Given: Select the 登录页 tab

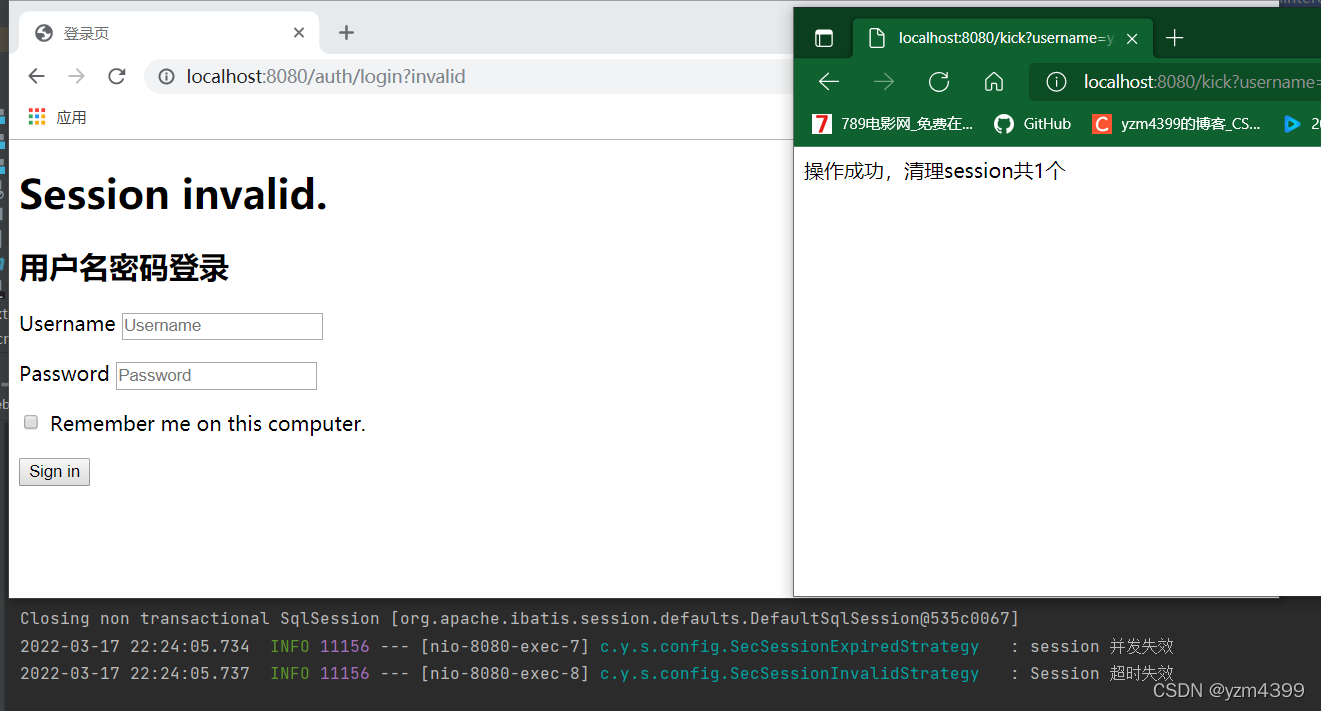Looking at the screenshot, I should point(170,33).
